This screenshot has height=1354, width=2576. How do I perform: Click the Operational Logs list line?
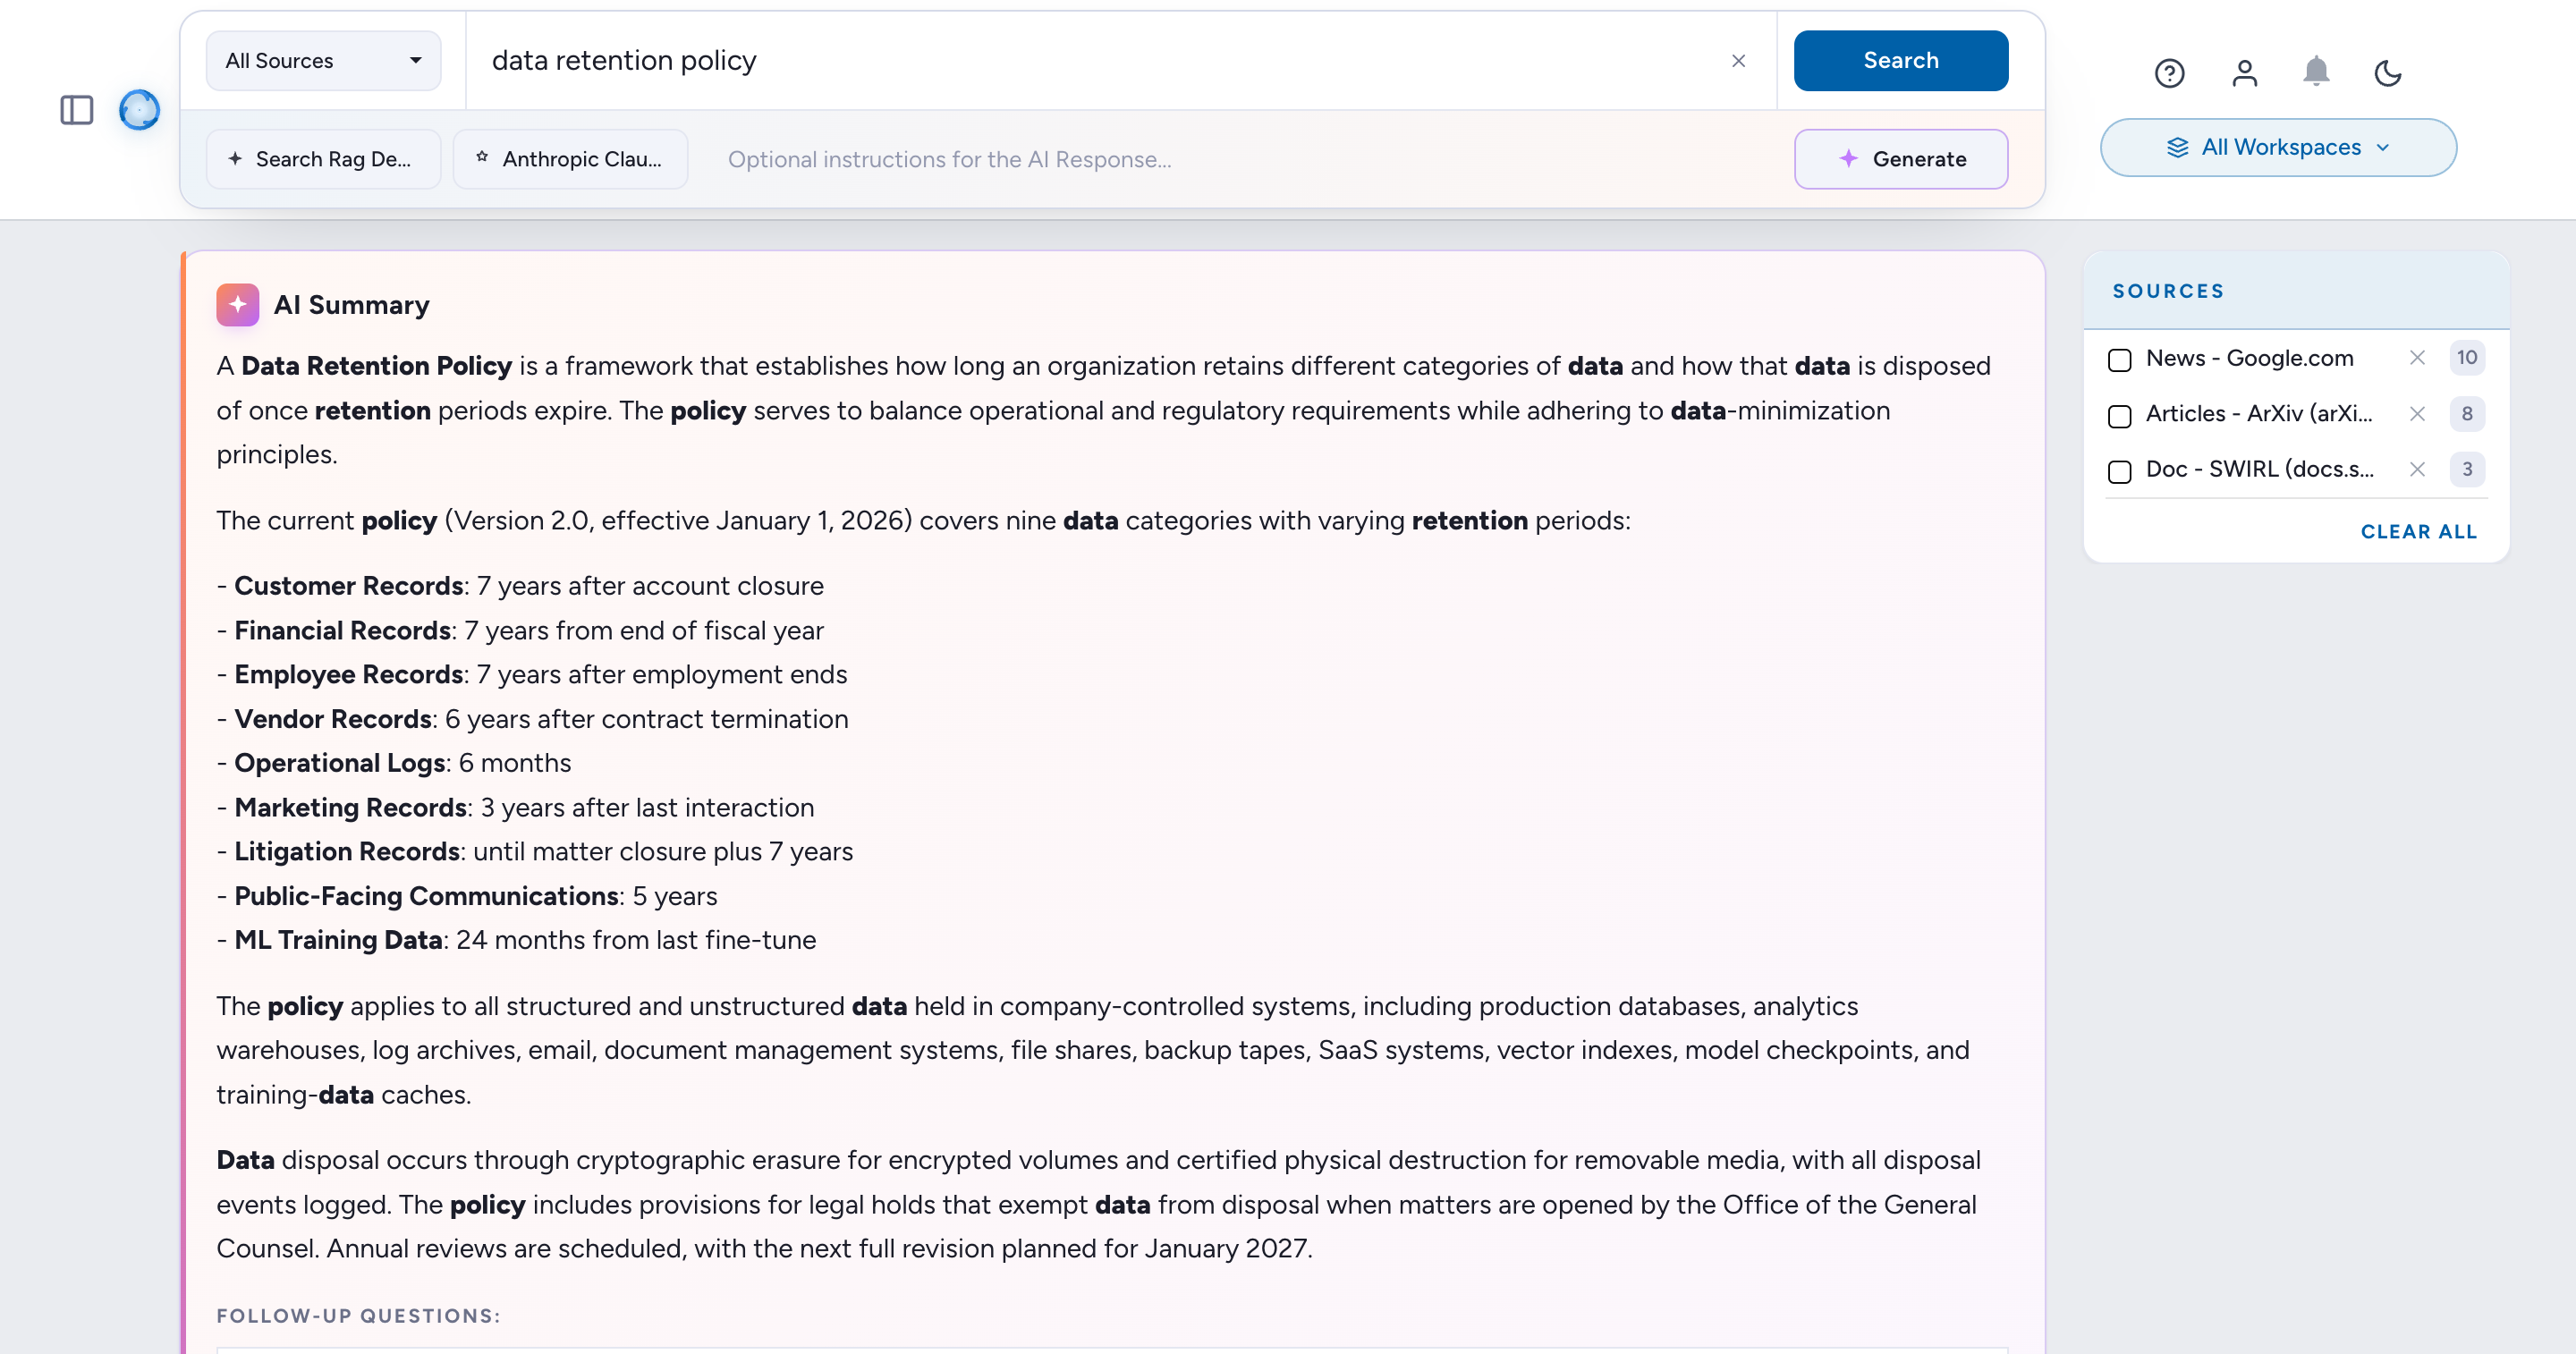[394, 763]
